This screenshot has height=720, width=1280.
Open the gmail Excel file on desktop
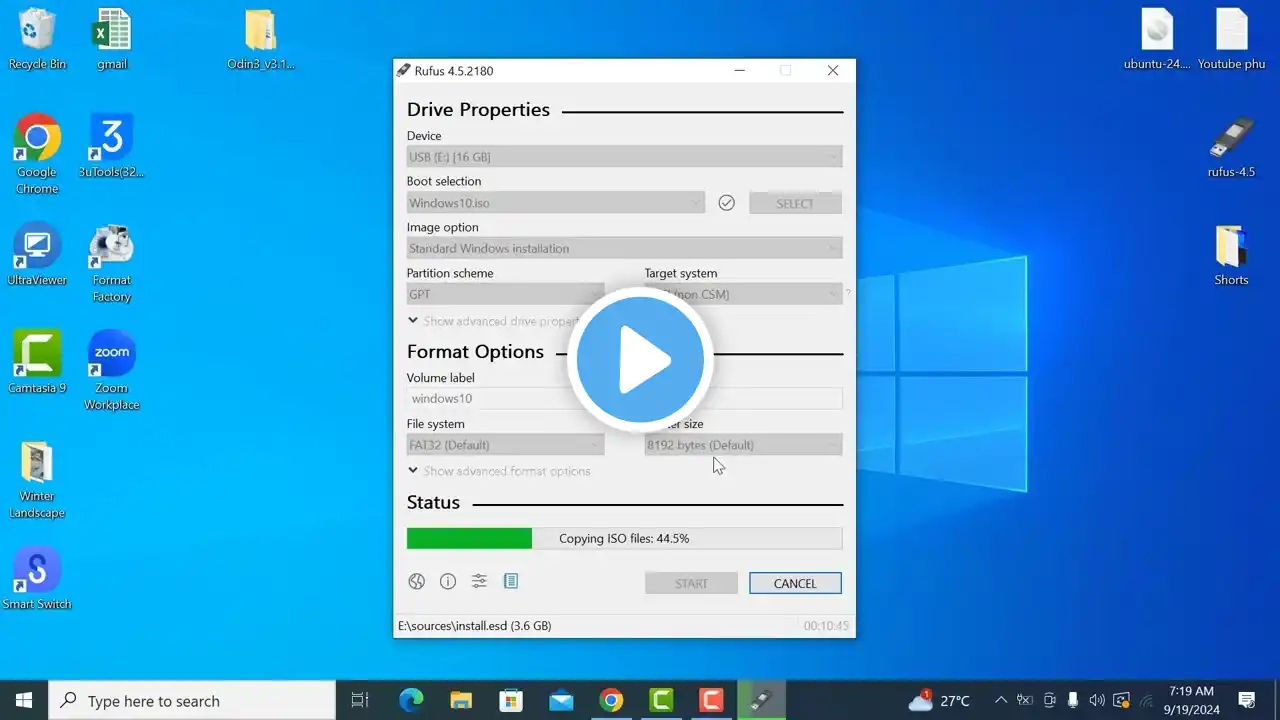112,40
